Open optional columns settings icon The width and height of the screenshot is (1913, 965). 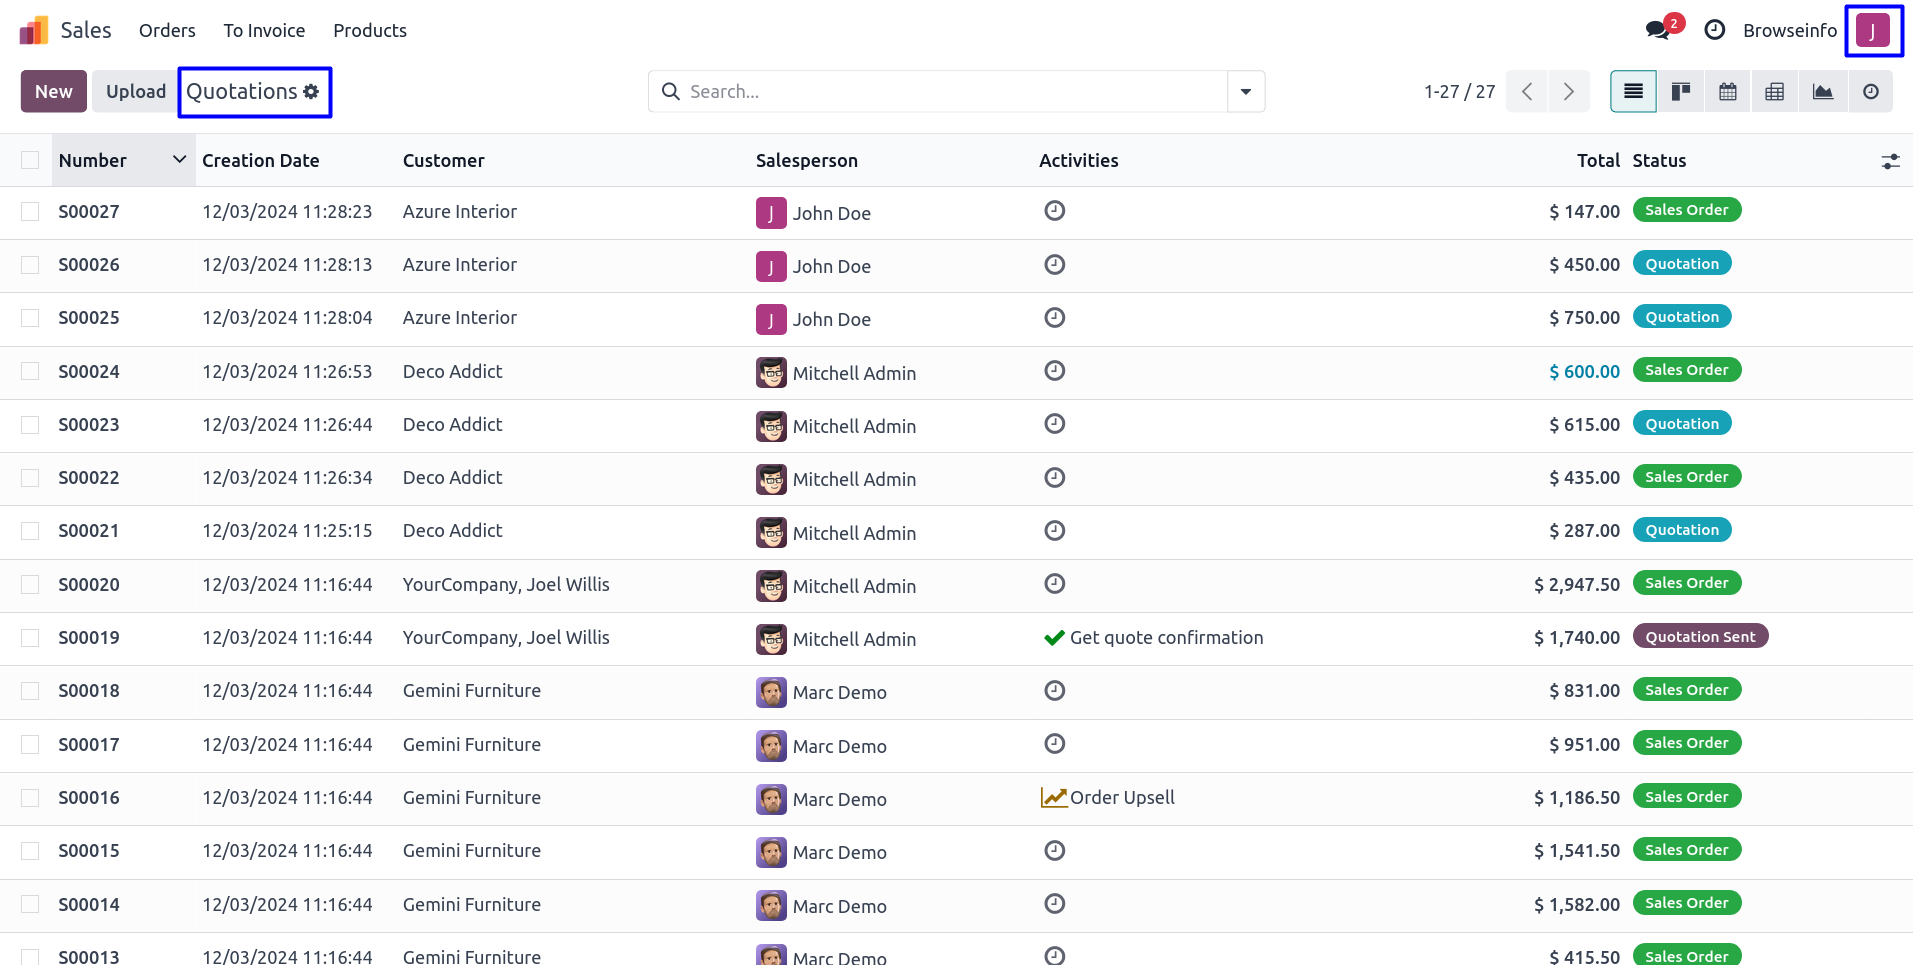[1890, 161]
